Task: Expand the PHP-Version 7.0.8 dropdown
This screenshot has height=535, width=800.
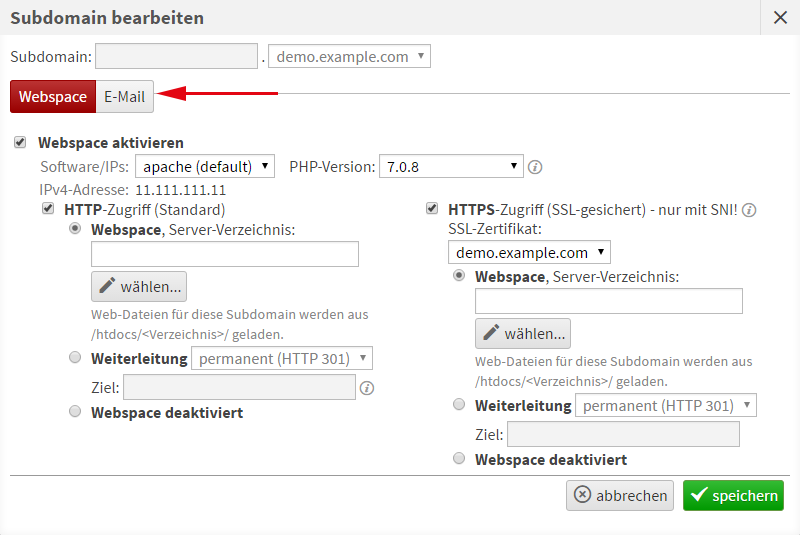Action: pyautogui.click(x=451, y=166)
